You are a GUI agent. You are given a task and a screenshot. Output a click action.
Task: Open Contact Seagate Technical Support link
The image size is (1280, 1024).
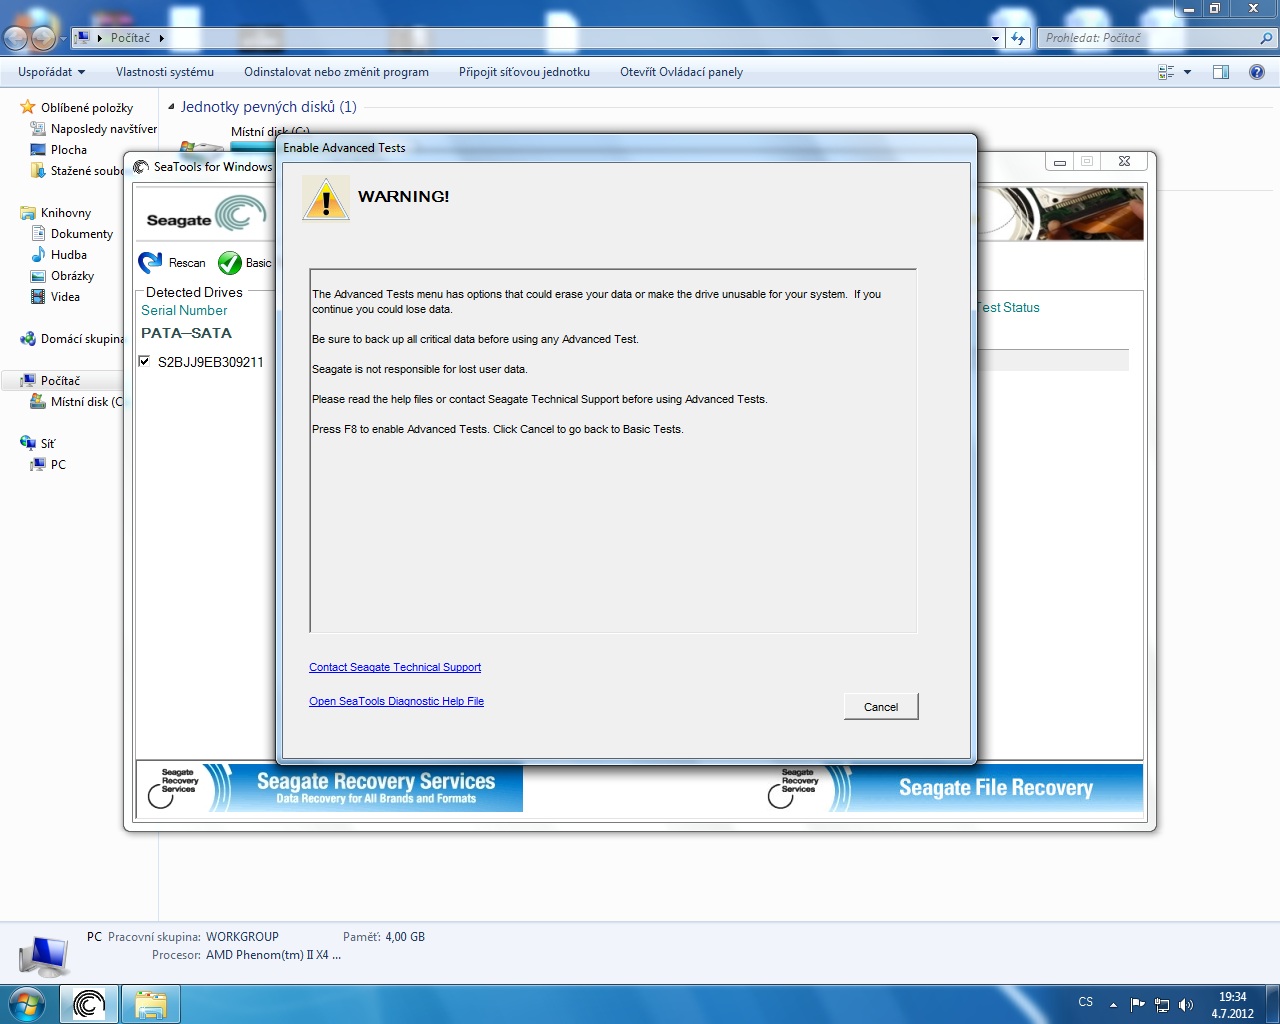pos(395,667)
